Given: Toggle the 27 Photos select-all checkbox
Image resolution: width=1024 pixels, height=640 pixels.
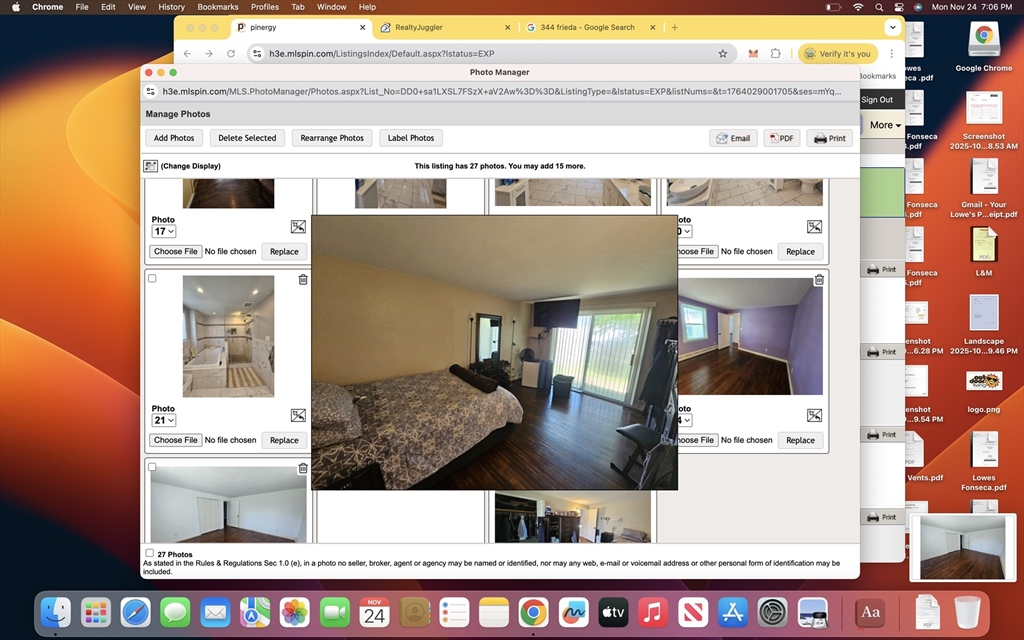Looking at the screenshot, I should tap(150, 553).
